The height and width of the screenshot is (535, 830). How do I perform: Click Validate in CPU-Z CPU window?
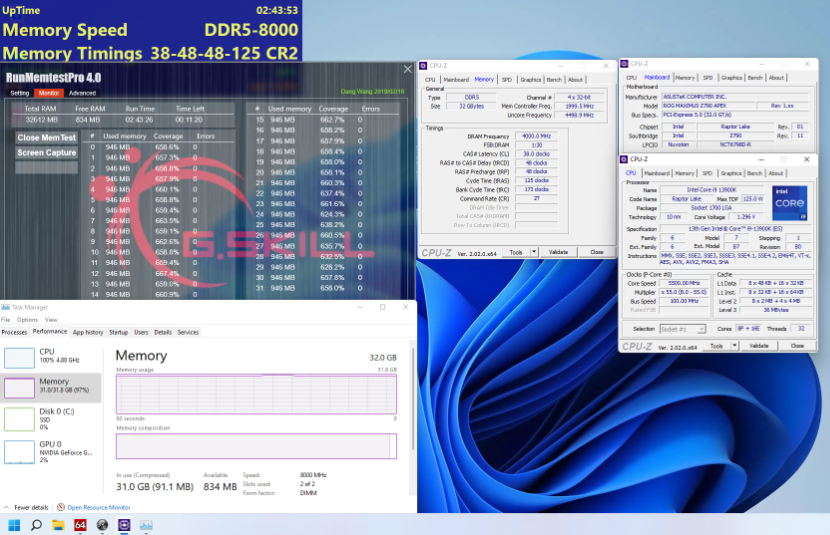point(759,346)
